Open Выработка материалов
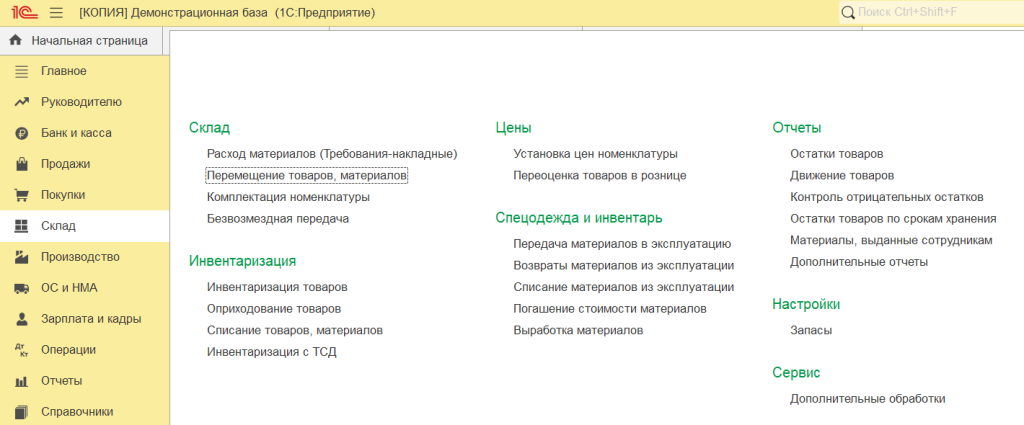Viewport: 1024px width, 425px height. tap(579, 330)
